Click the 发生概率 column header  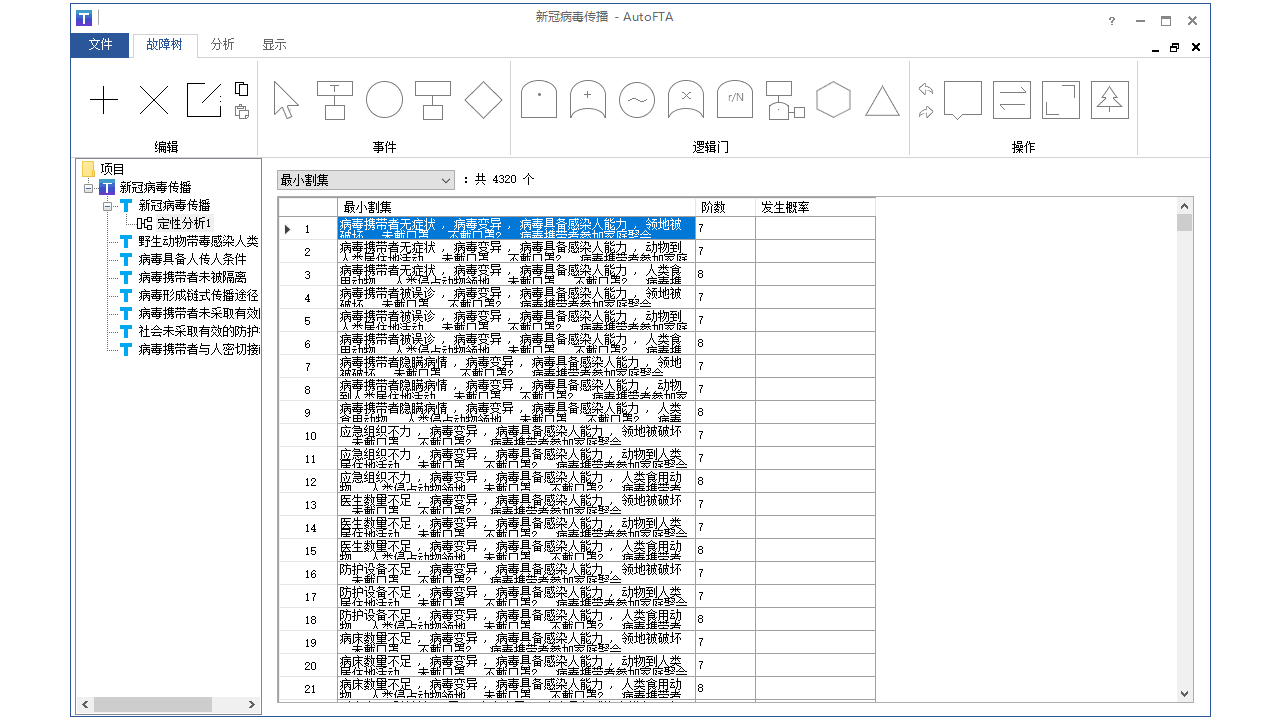[x=814, y=208]
